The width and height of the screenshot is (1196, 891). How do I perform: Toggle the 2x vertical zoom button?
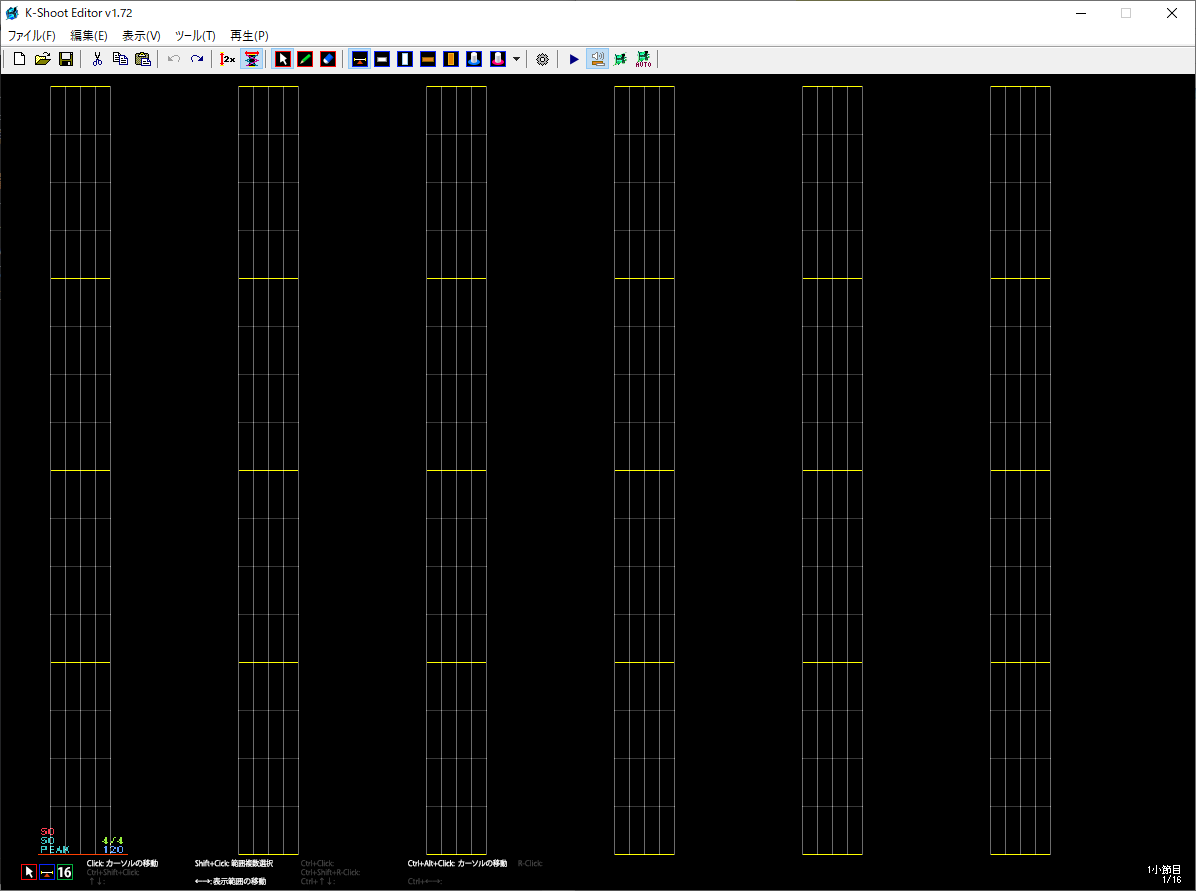227,59
